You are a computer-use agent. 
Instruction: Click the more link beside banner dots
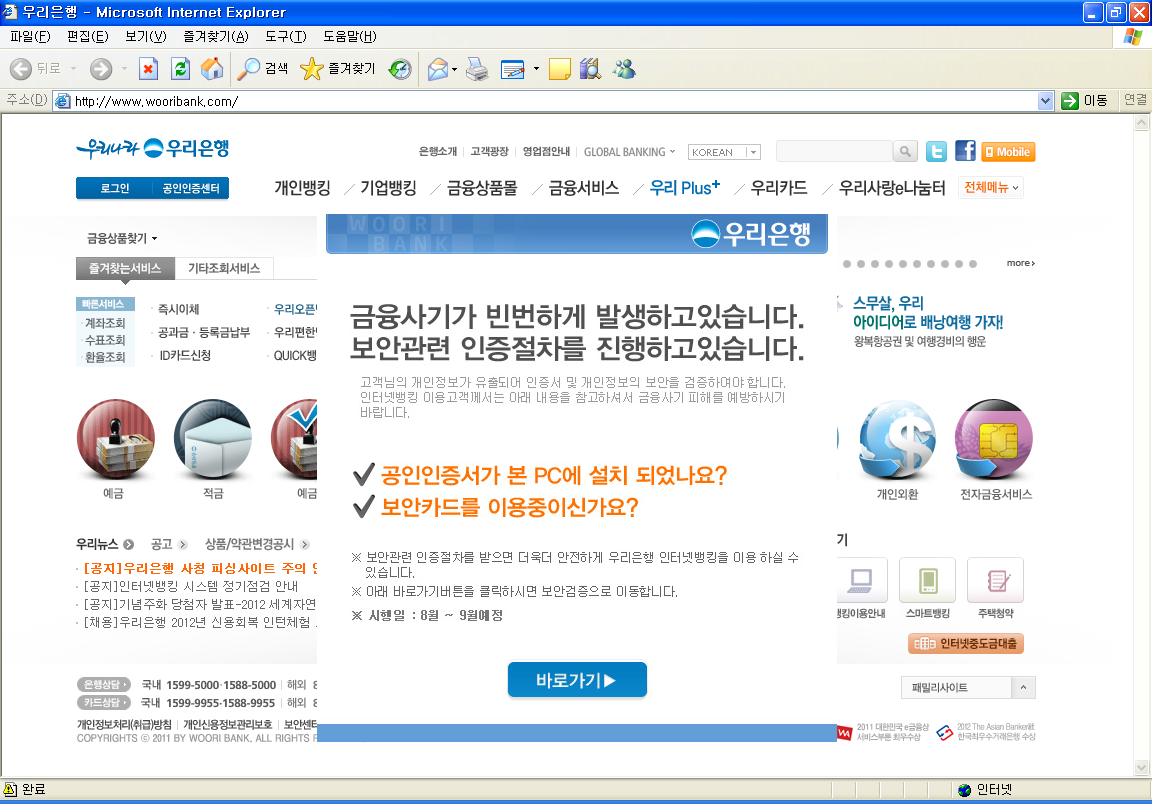(1020, 263)
